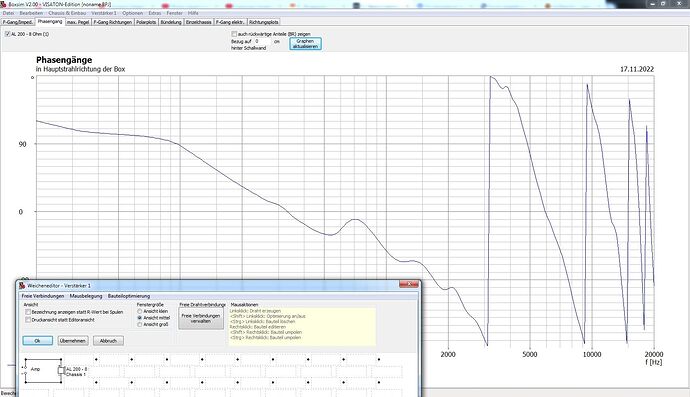Image resolution: width=690 pixels, height=397 pixels.
Task: Click Freie Verbindungen verwalten button
Action: point(201,319)
